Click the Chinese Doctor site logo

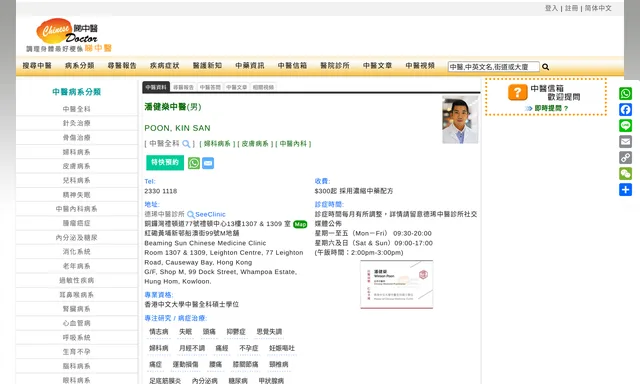tap(69, 35)
